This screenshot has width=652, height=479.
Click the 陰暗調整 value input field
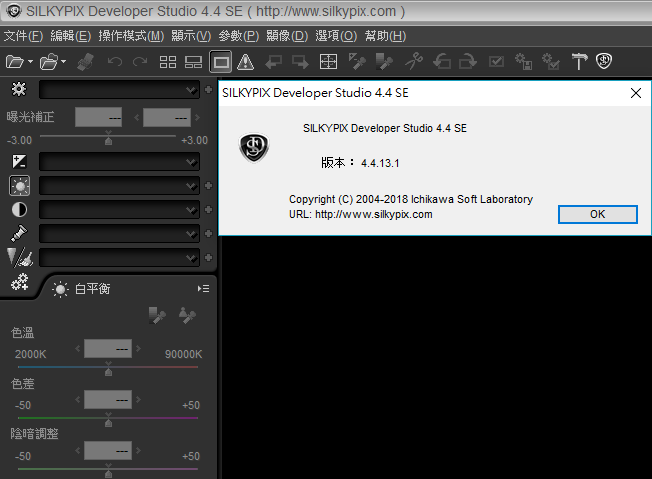(x=108, y=451)
